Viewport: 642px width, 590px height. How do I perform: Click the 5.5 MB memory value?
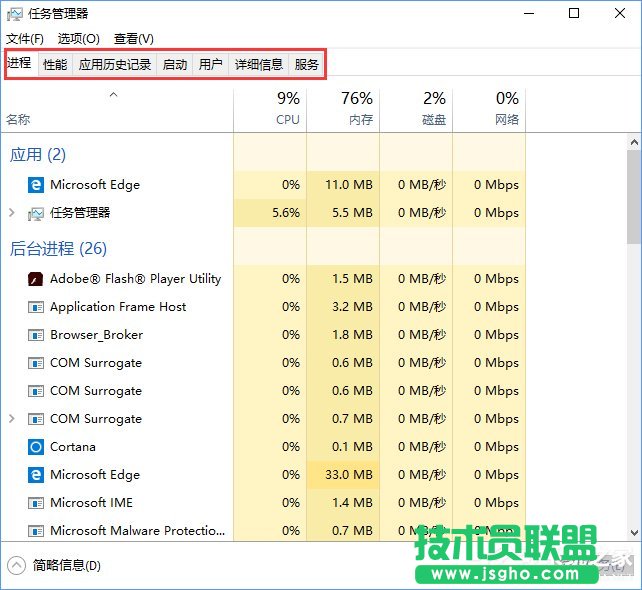pyautogui.click(x=353, y=213)
